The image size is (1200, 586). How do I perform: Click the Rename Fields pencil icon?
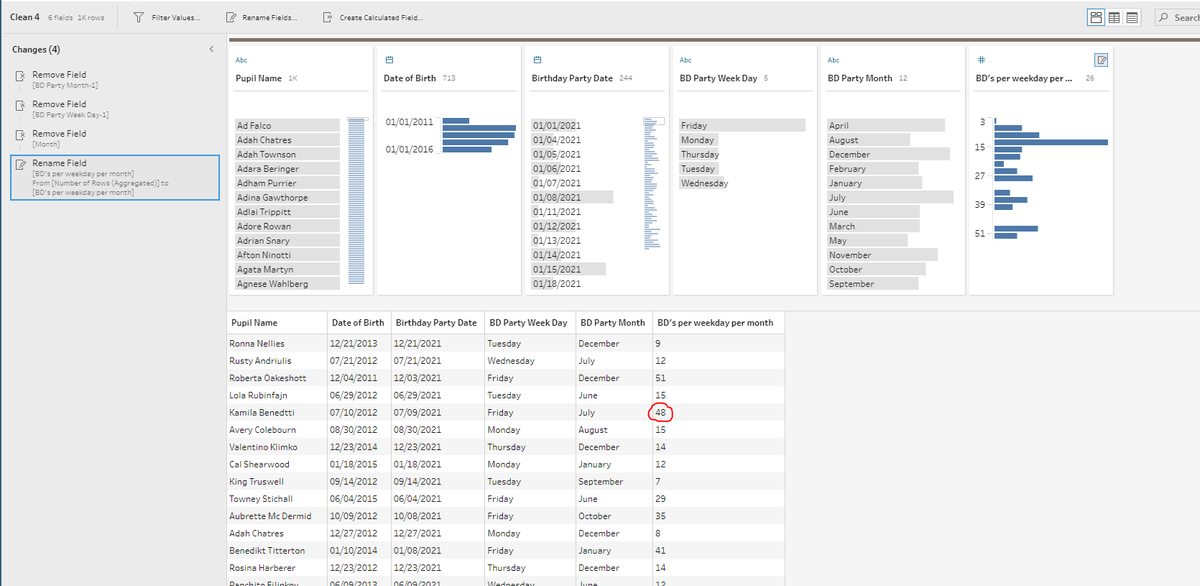click(232, 18)
